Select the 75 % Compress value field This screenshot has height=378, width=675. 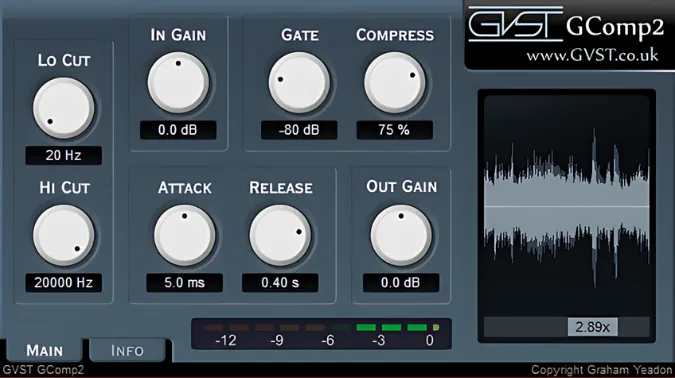pyautogui.click(x=395, y=130)
